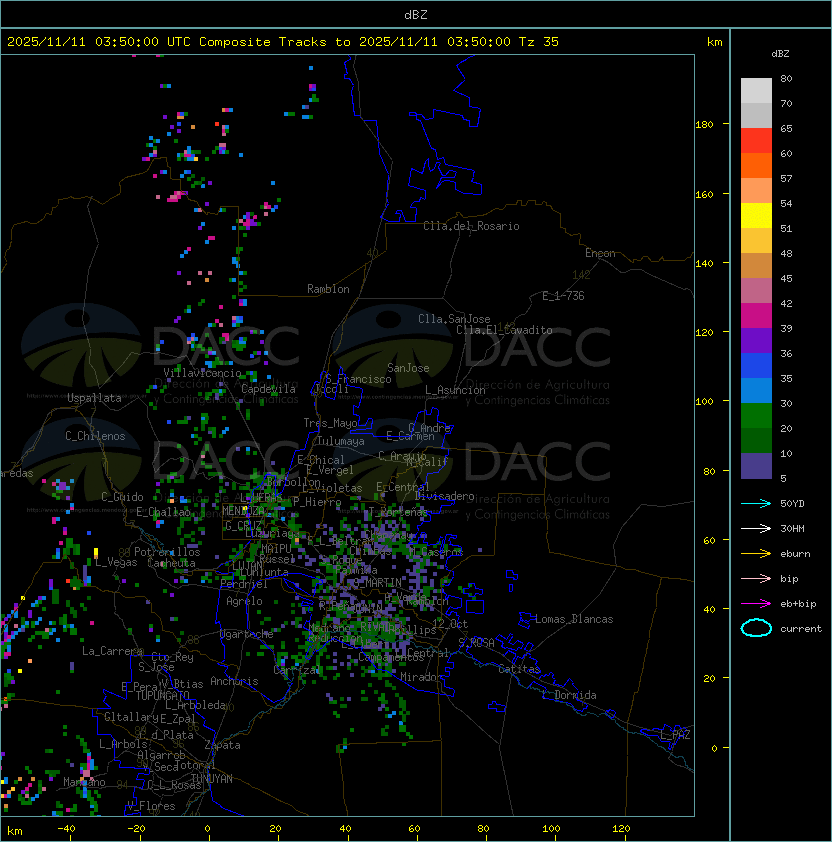Click the 'Tres_Mayo' map label
Image resolution: width=832 pixels, height=842 pixels.
[x=330, y=423]
